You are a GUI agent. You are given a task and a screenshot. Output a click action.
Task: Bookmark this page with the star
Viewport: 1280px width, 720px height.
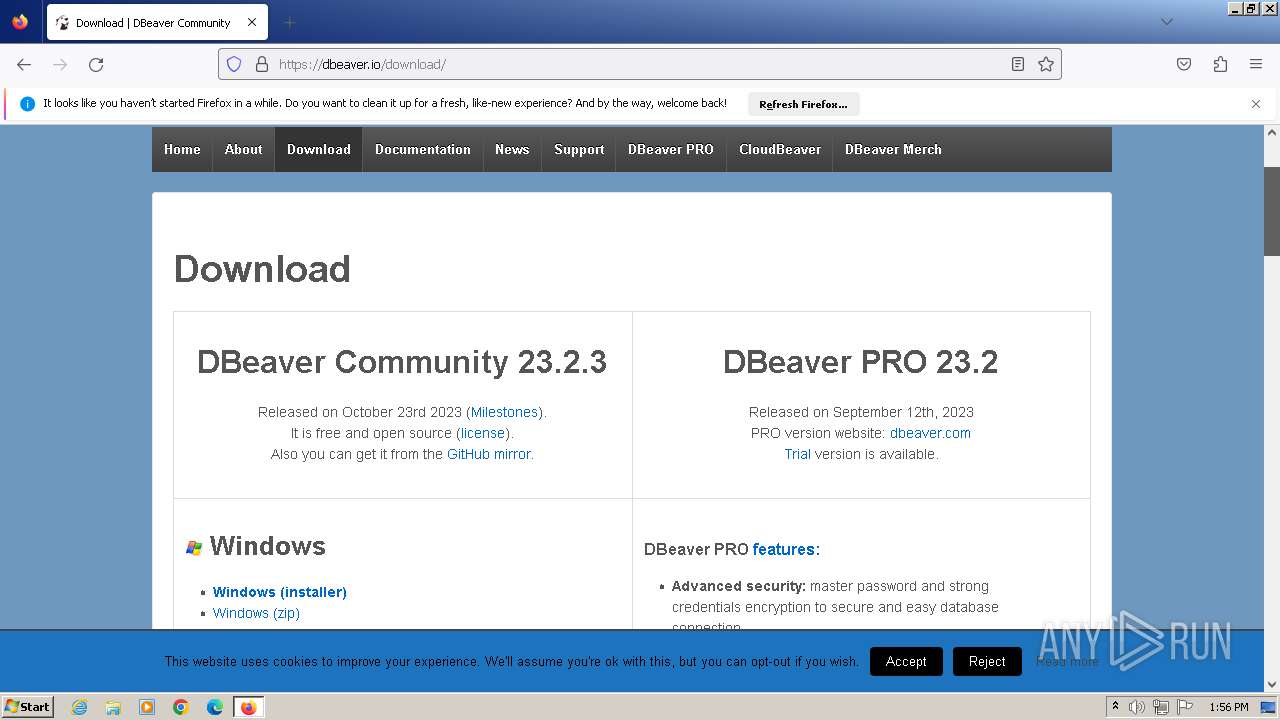(x=1046, y=64)
